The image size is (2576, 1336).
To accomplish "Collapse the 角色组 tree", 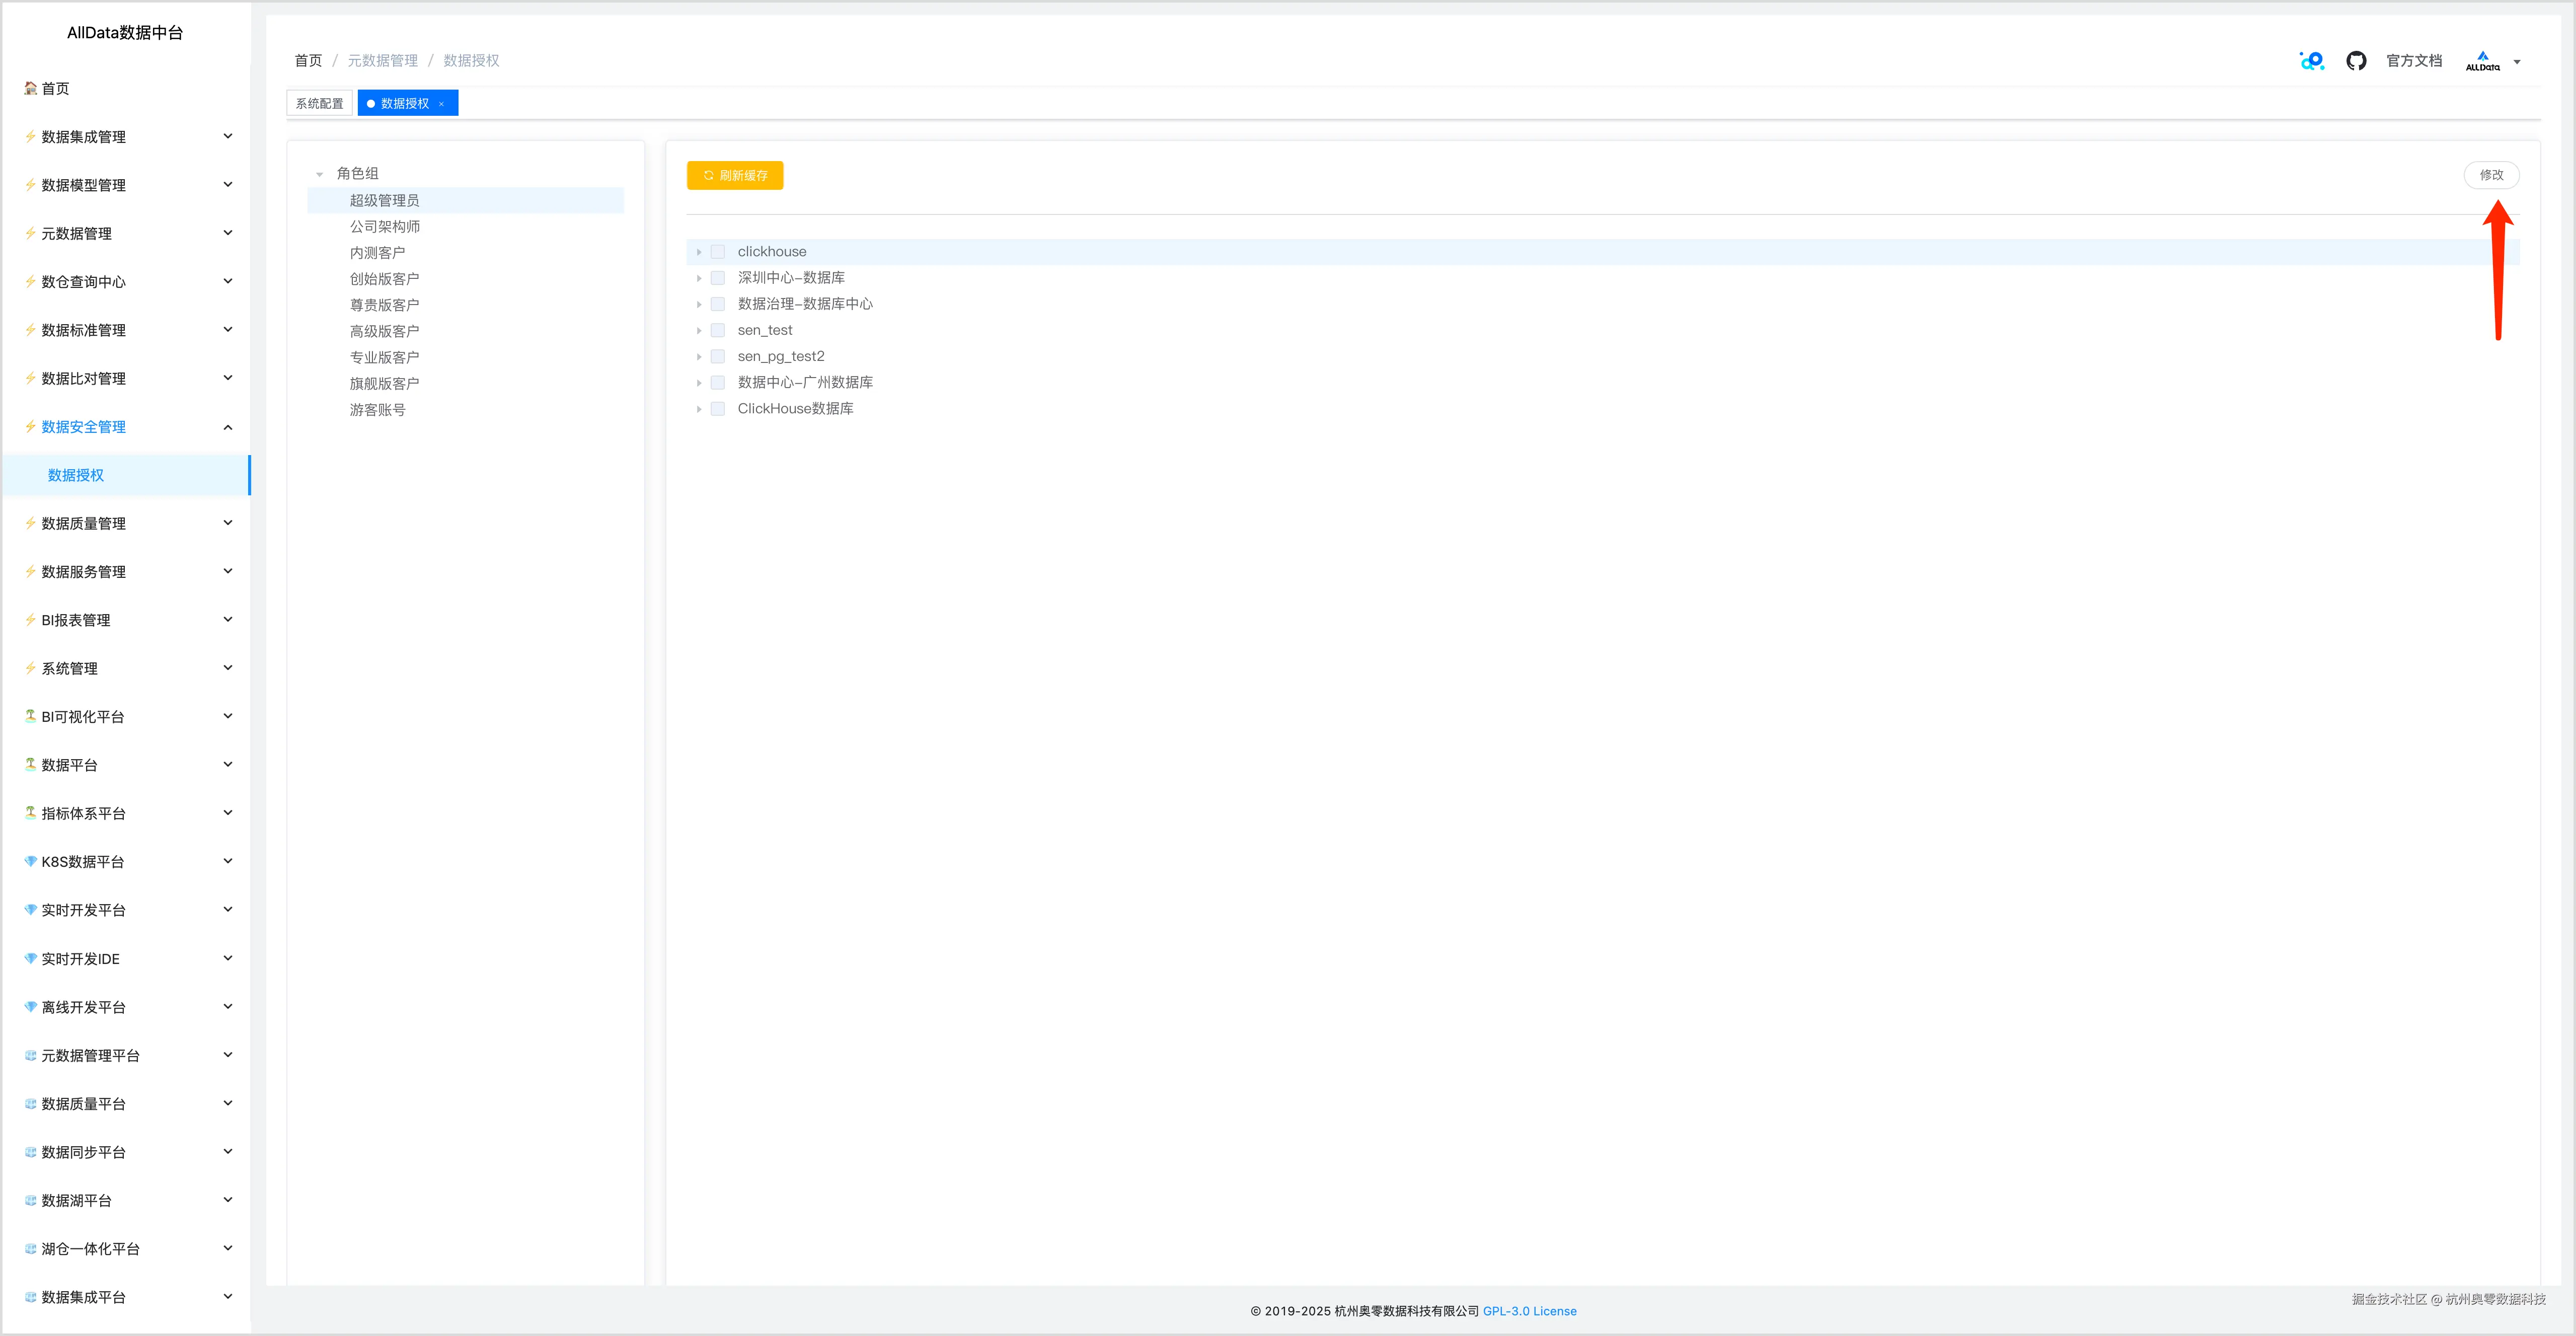I will [320, 174].
